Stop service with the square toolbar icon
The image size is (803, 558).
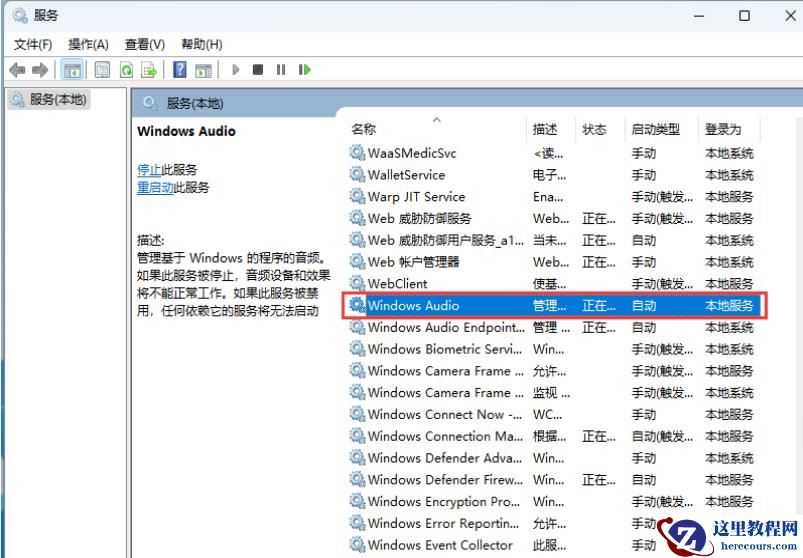click(x=258, y=70)
